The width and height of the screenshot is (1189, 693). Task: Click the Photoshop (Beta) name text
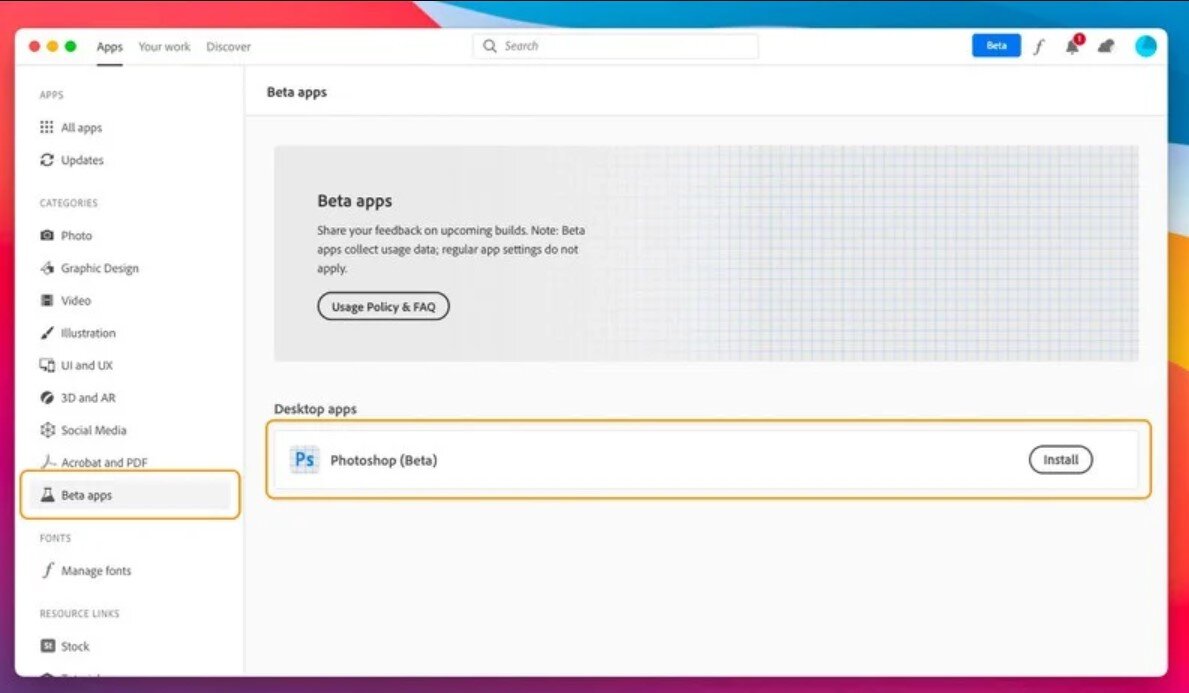coord(384,460)
